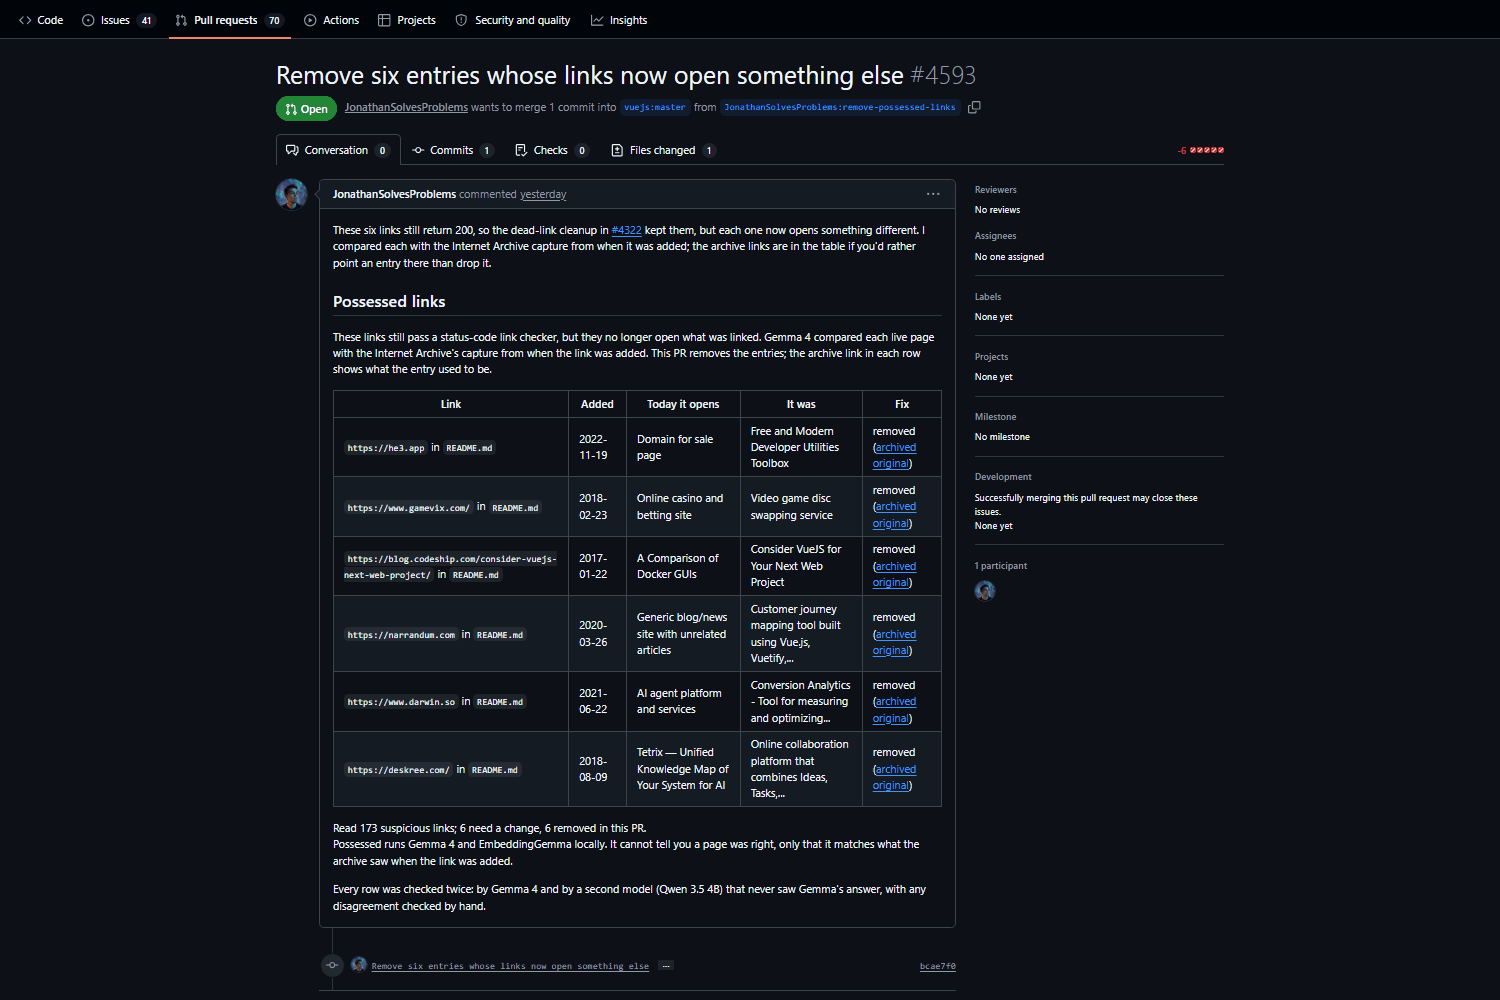Image resolution: width=1500 pixels, height=1000 pixels.
Task: Copy the head branch name icon
Action: [974, 107]
